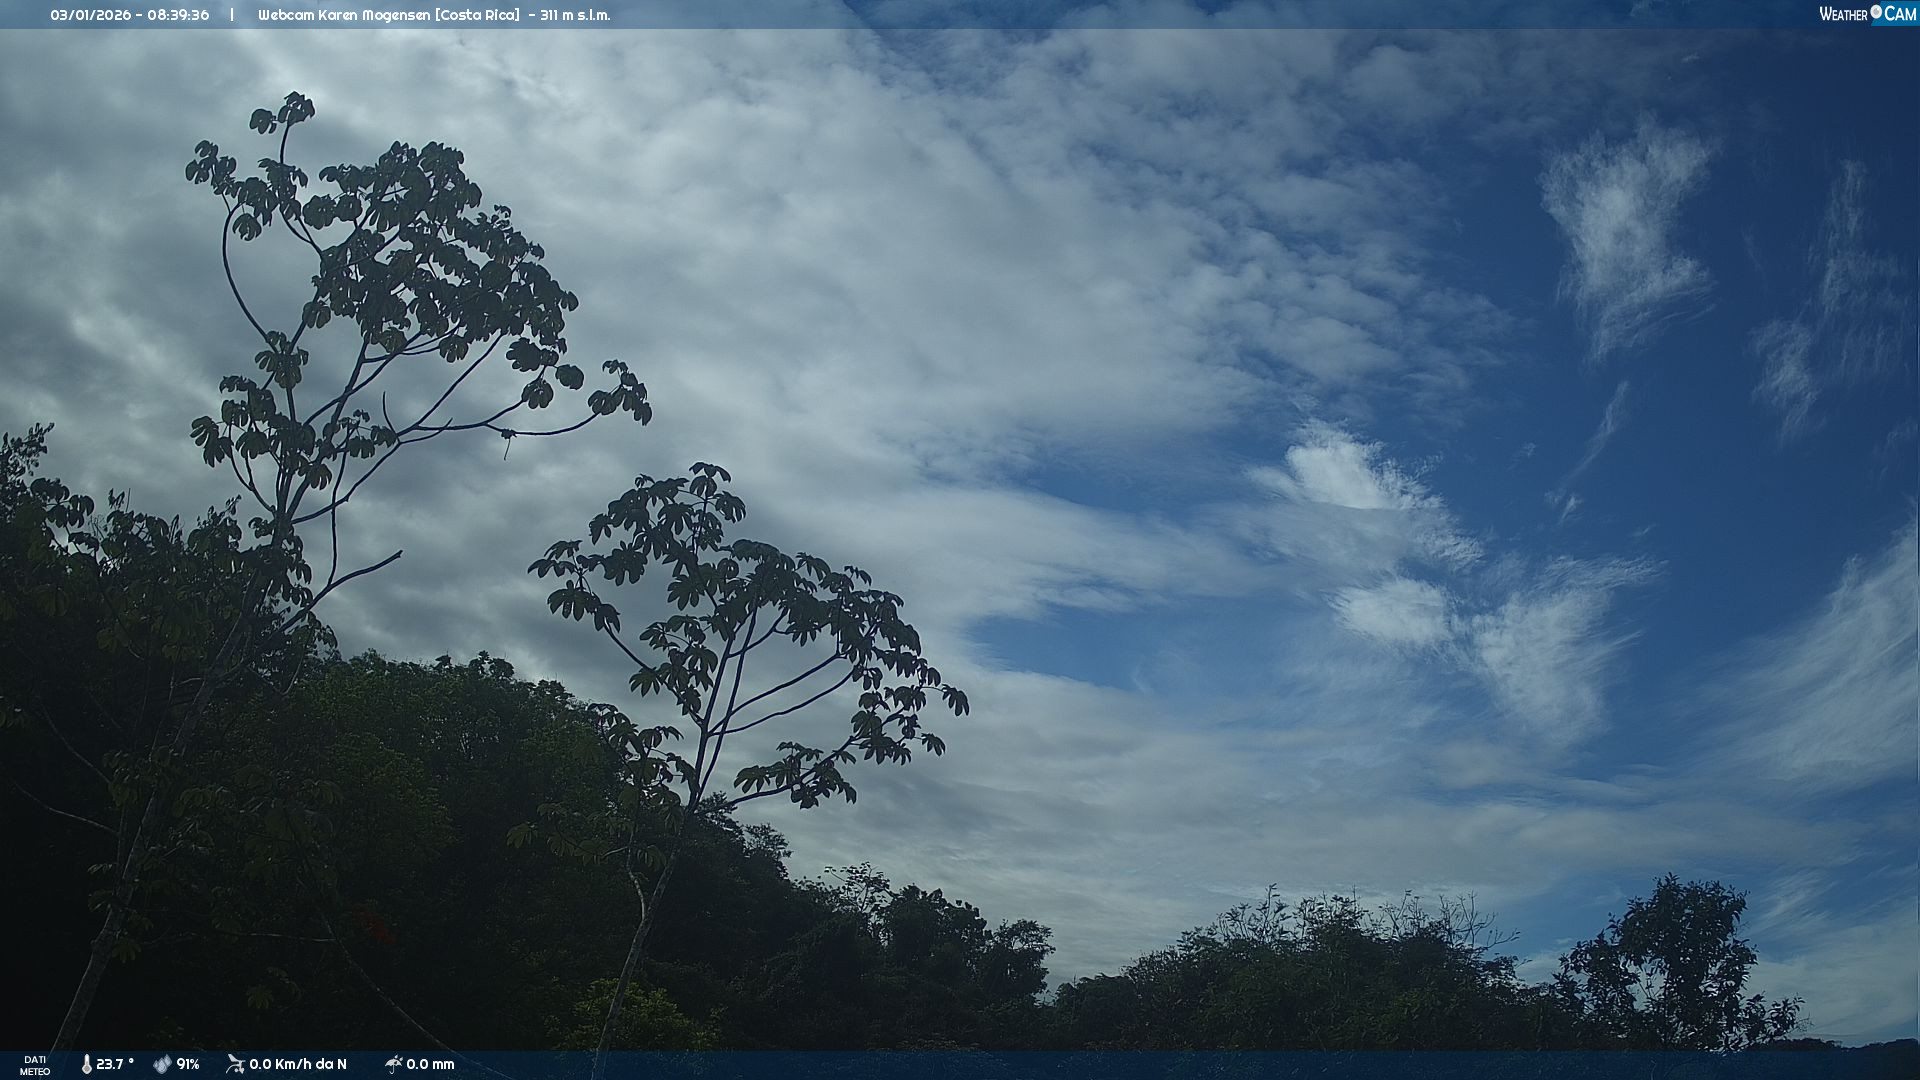Click the Webcam Karen Mogensen title
Screen dimensions: 1920x1080
point(345,15)
